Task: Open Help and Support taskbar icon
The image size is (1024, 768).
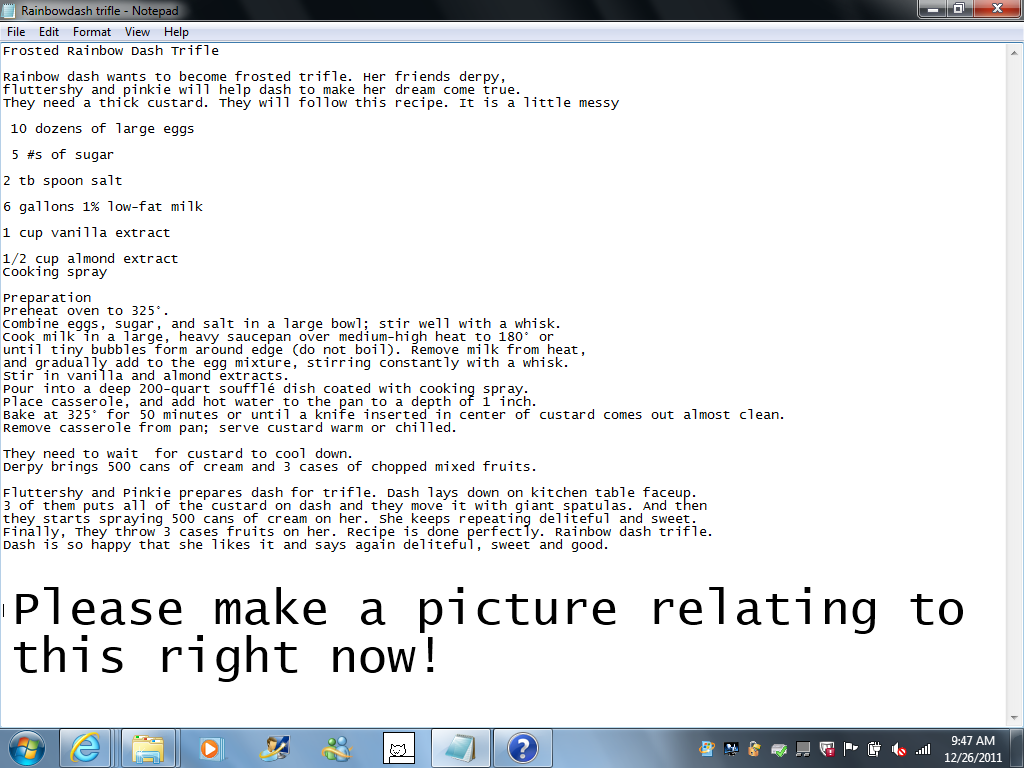Action: click(522, 748)
